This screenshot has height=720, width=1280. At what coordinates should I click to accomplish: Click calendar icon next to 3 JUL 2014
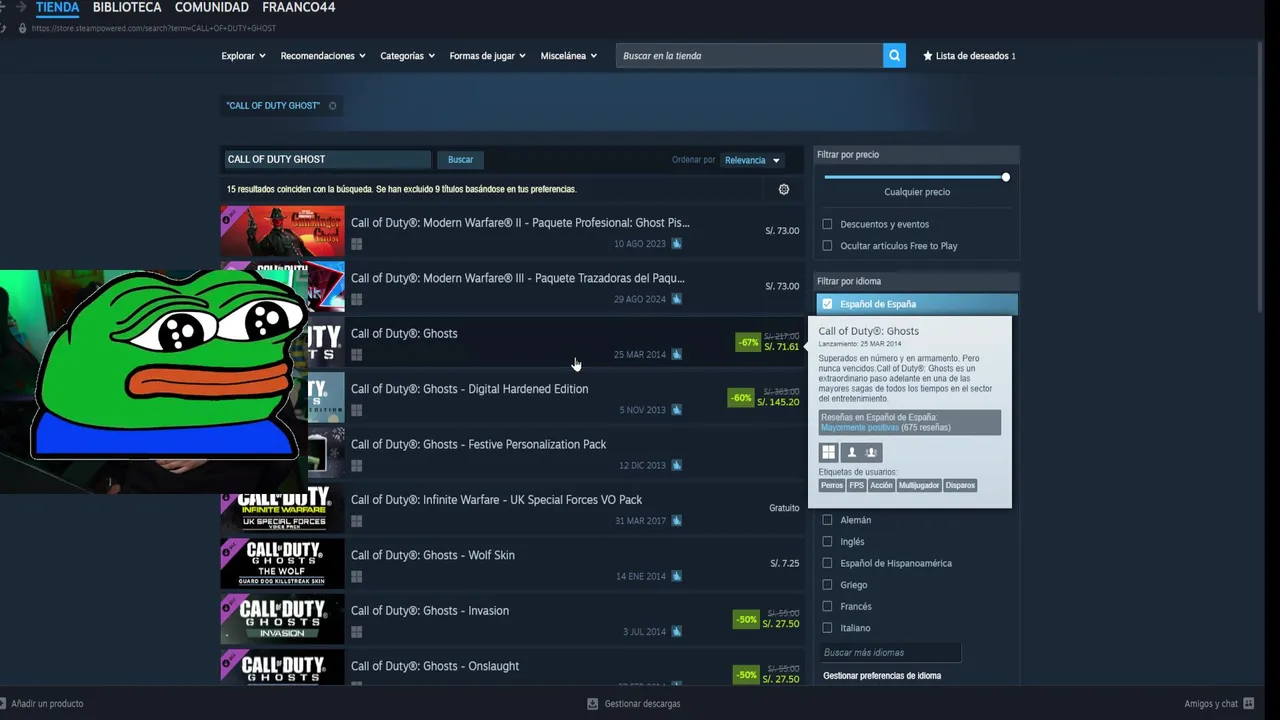pos(677,631)
